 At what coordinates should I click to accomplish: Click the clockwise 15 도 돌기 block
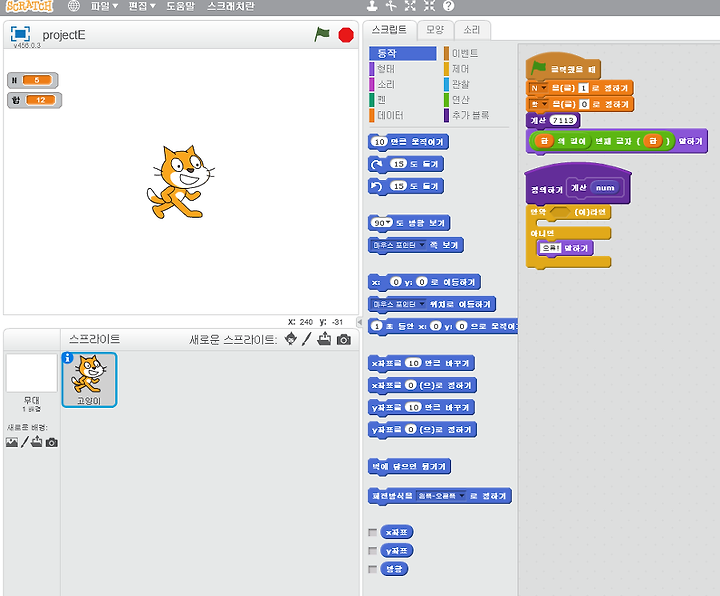pyautogui.click(x=406, y=164)
